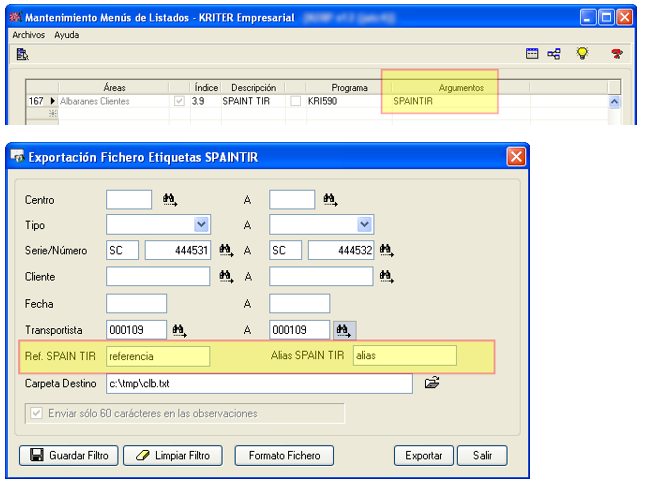Open the Ayuda menu

(67, 34)
